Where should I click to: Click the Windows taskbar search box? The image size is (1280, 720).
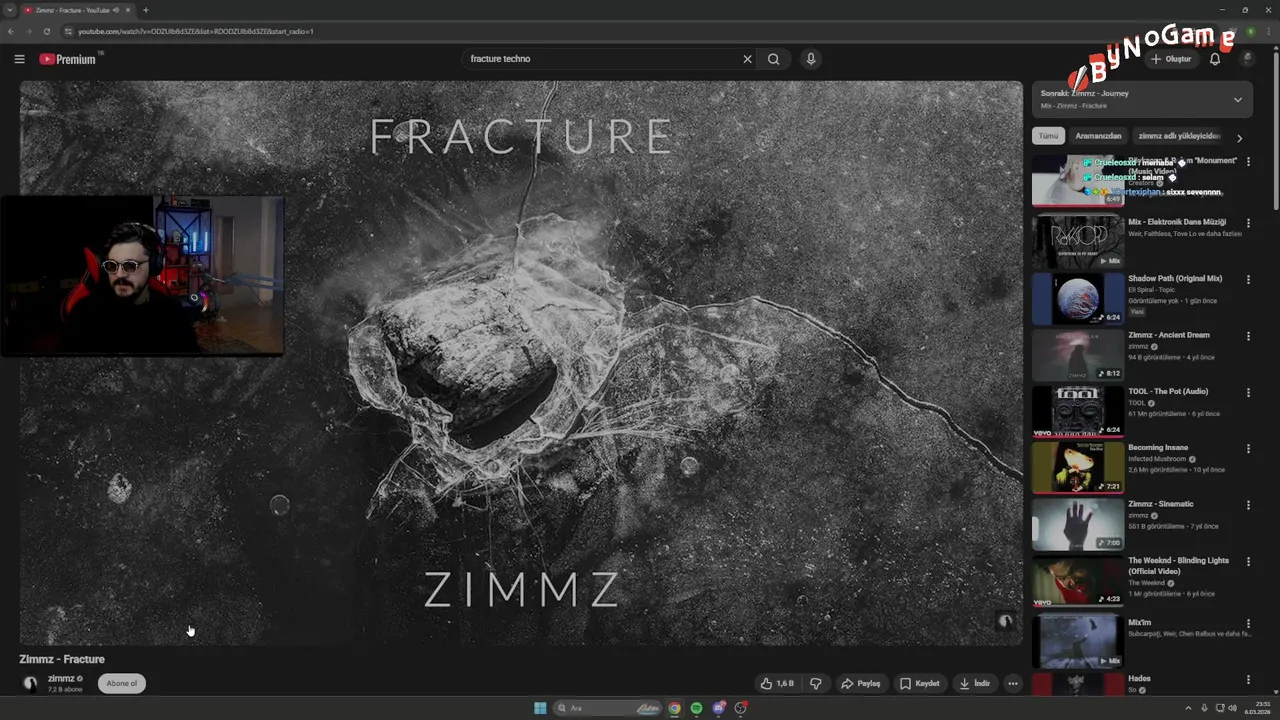pos(610,708)
